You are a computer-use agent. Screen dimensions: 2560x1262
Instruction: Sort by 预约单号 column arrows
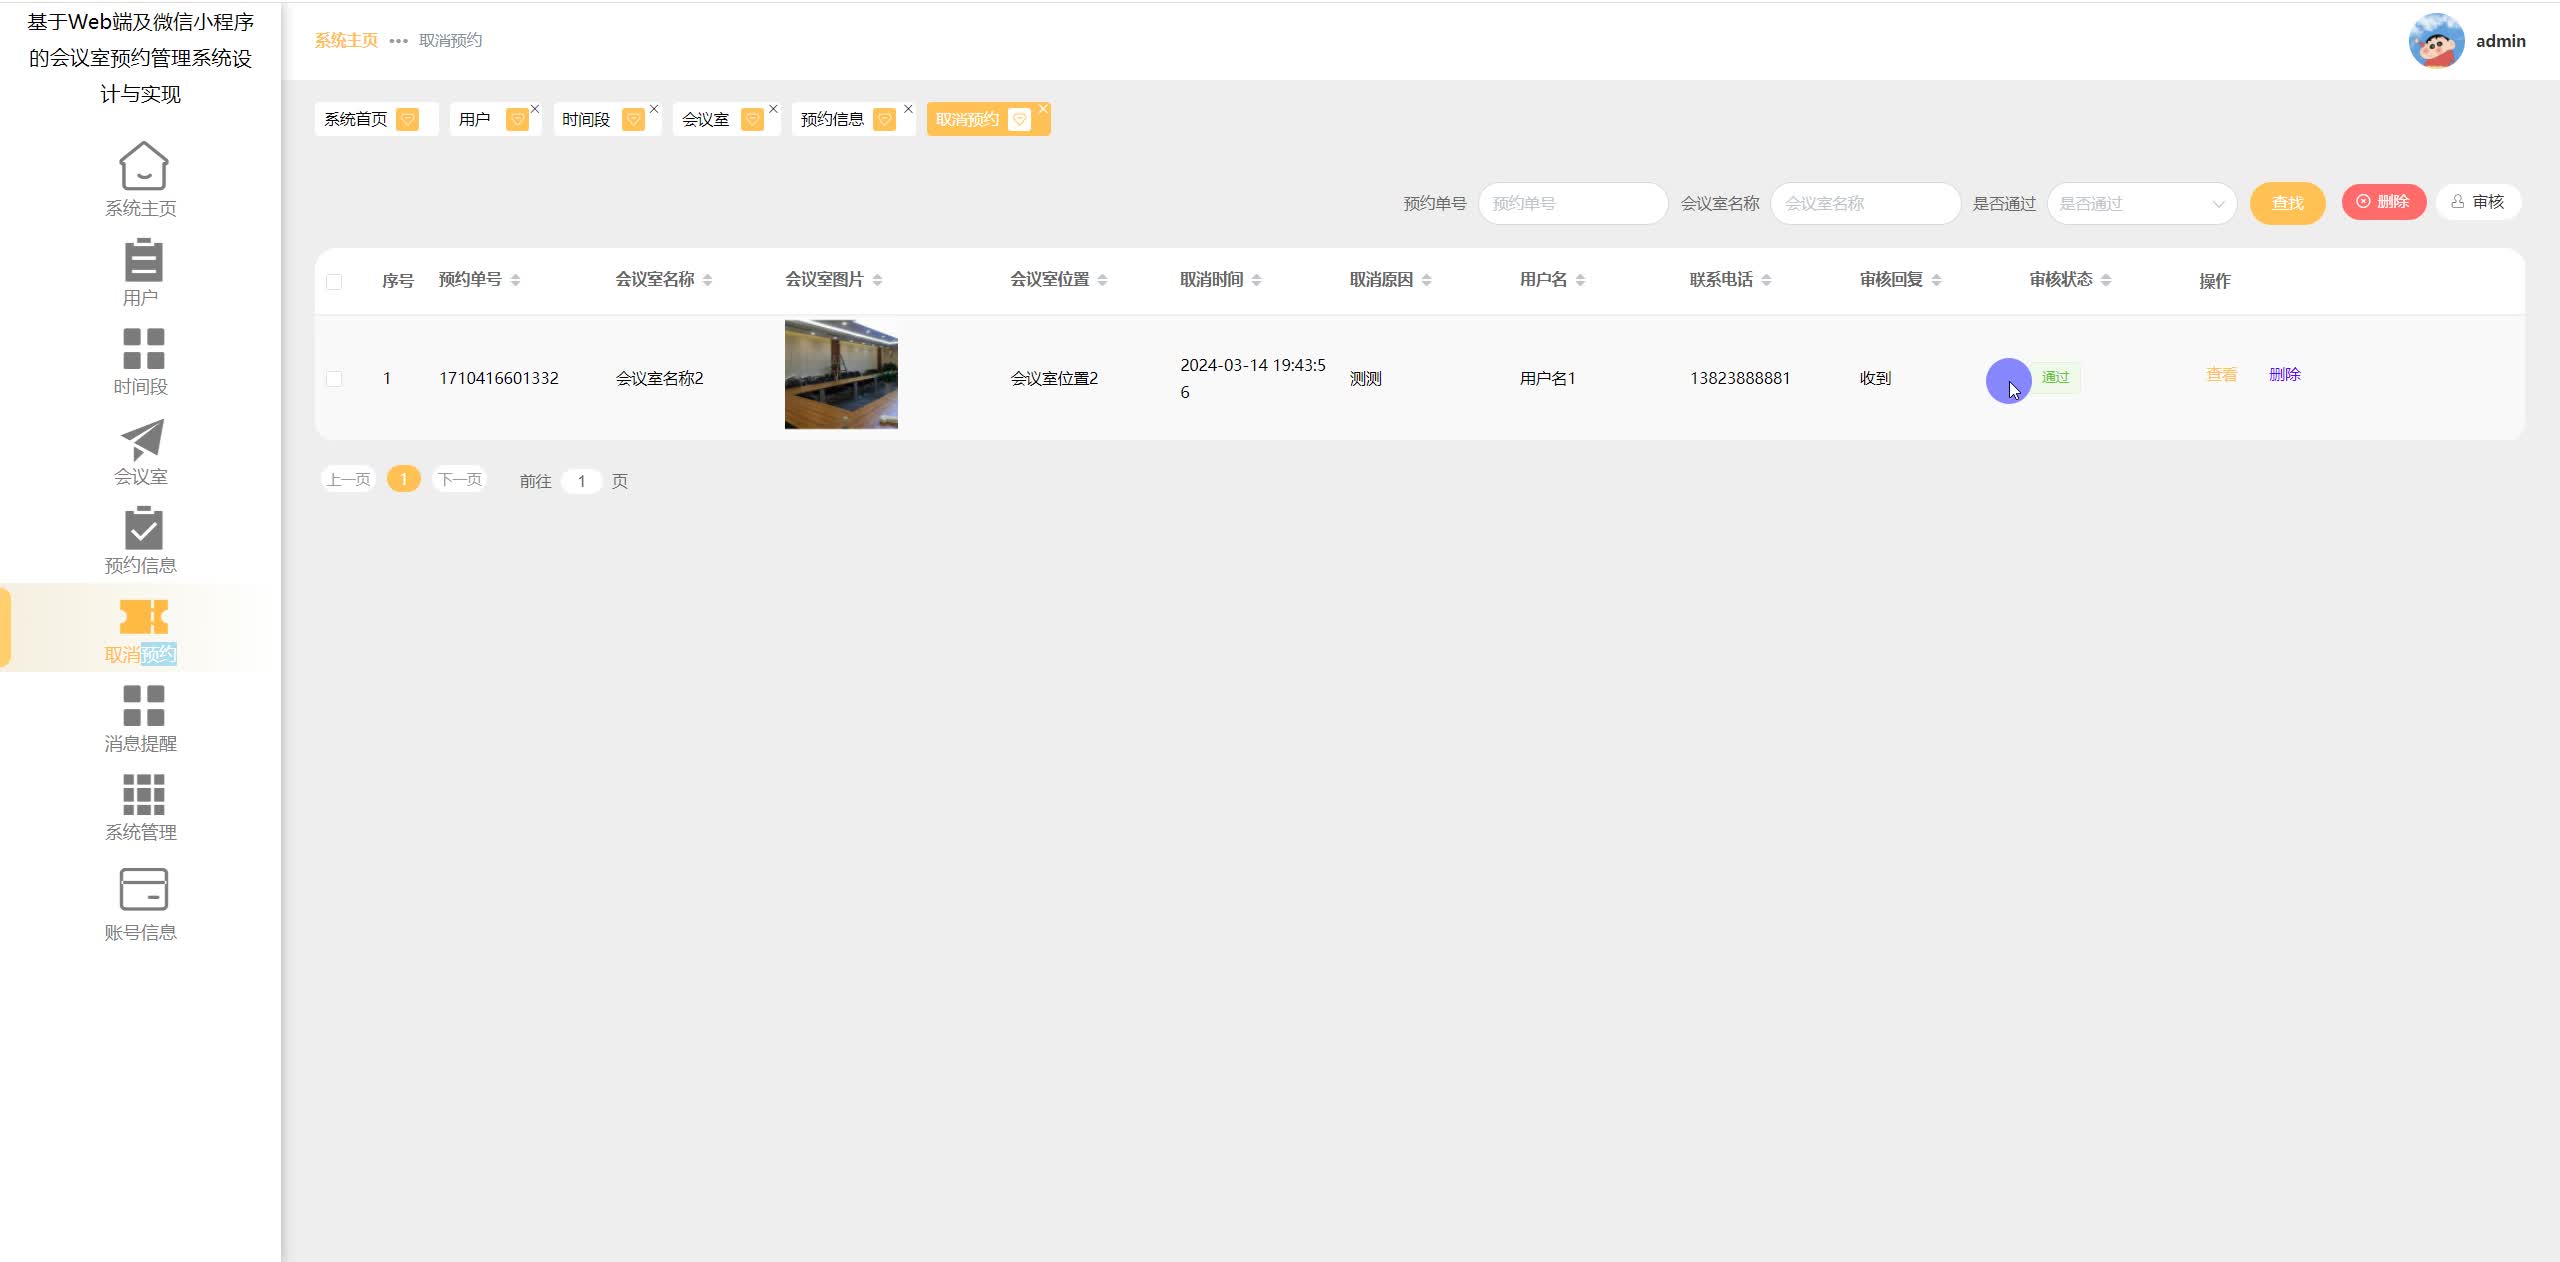tap(515, 281)
